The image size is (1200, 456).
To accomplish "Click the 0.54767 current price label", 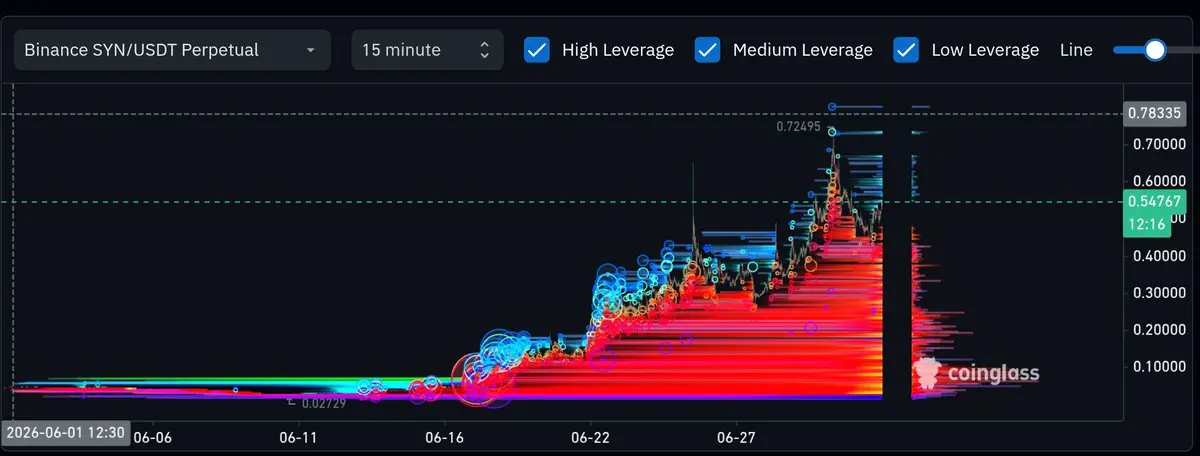I will click(x=1156, y=201).
